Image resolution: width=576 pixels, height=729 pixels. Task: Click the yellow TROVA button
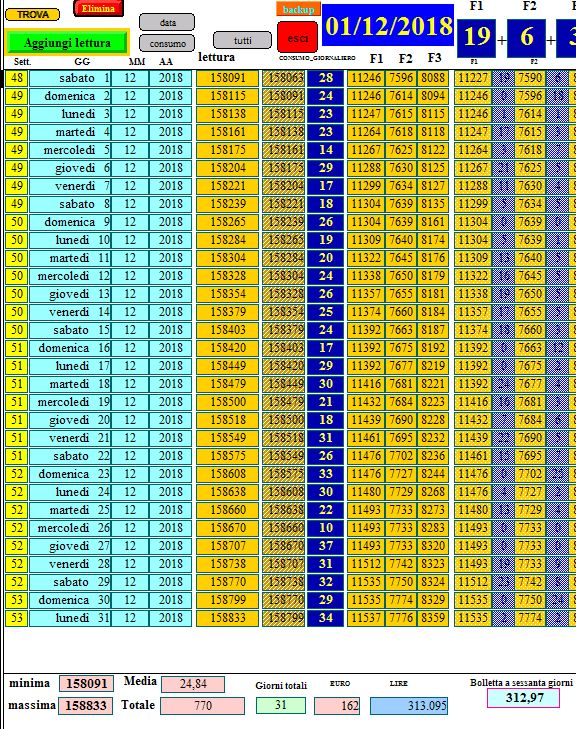pos(33,14)
